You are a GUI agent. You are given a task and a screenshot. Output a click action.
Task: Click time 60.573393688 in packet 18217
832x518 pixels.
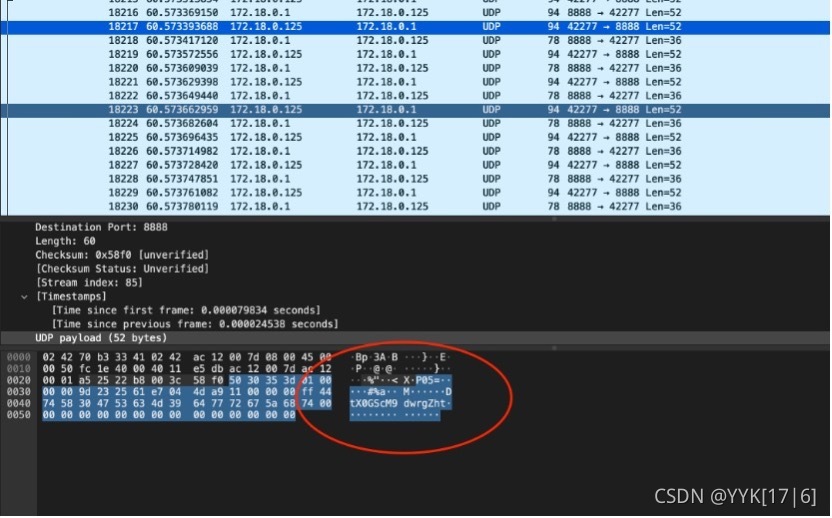[182, 27]
